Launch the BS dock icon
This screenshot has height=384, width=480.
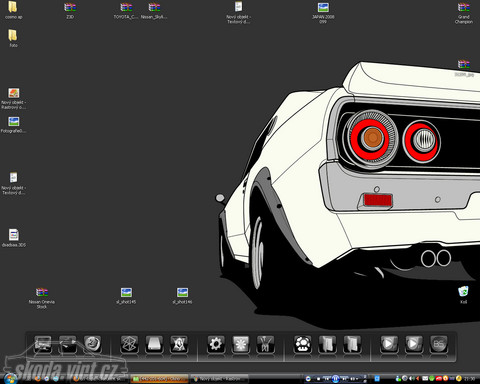(x=438, y=344)
